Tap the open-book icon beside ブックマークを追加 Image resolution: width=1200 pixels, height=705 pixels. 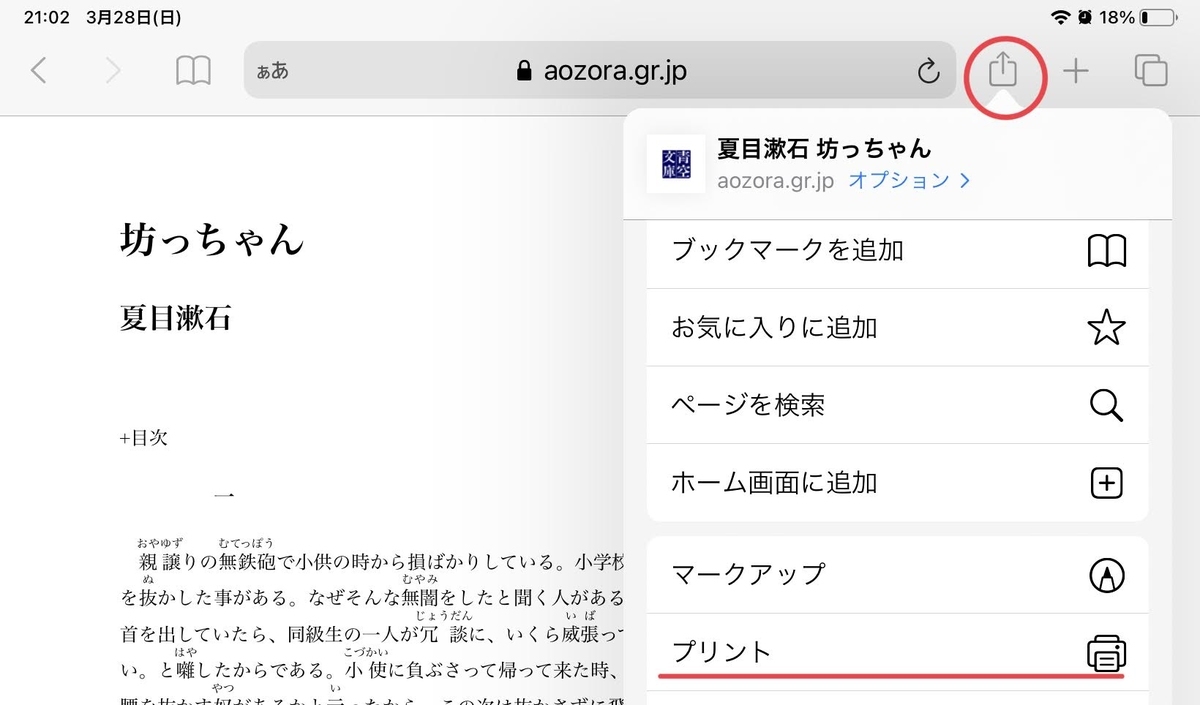click(1106, 250)
